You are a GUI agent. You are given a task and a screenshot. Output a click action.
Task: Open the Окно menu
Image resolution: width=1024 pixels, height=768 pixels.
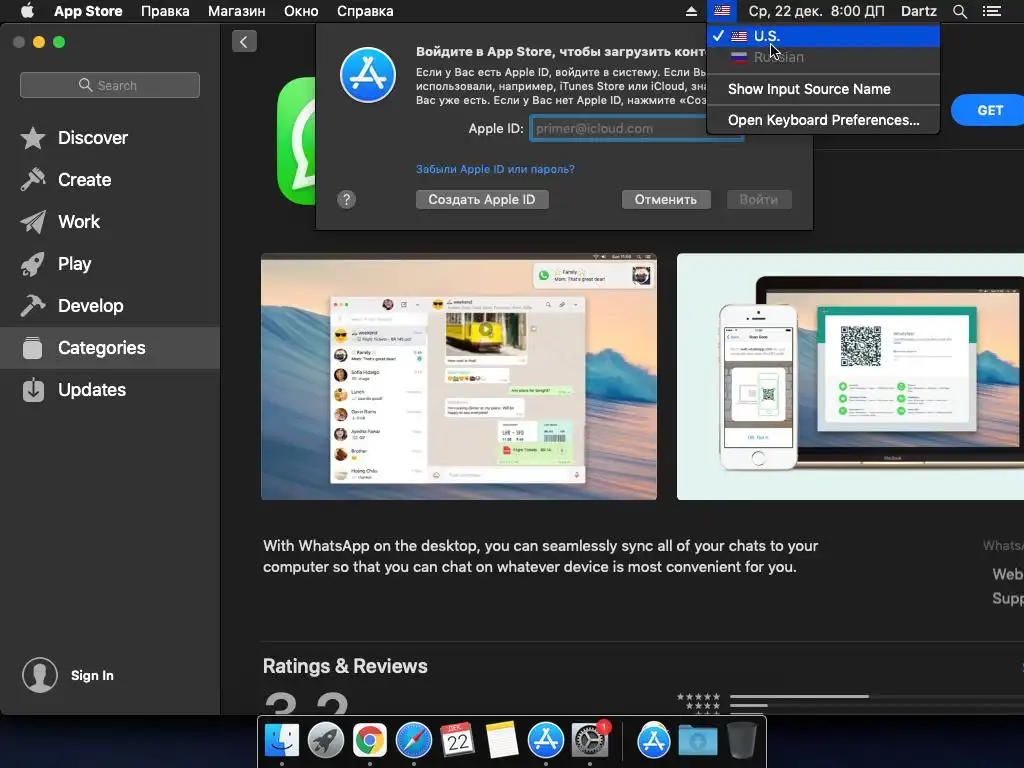tap(301, 11)
